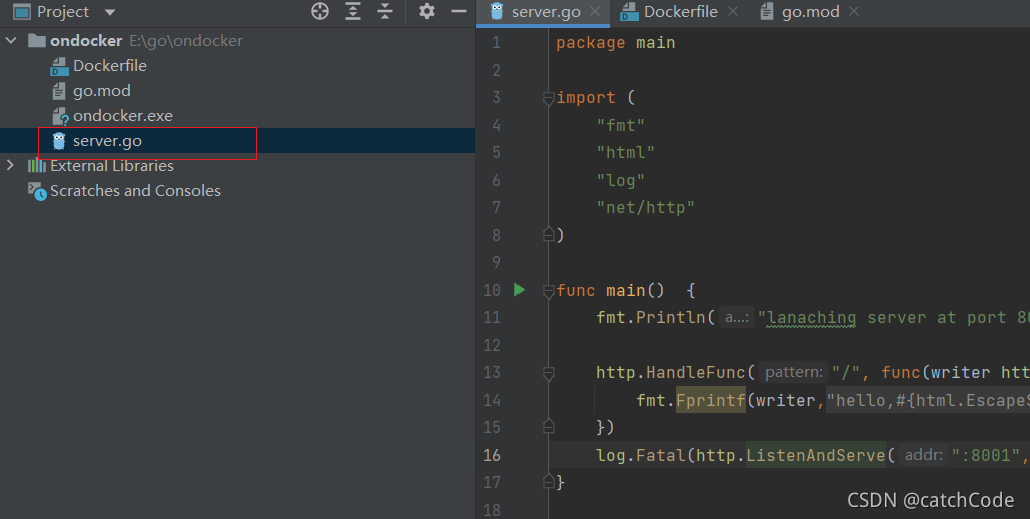Click the ondocker project folder name
Viewport: 1030px width, 519px height.
86,41
